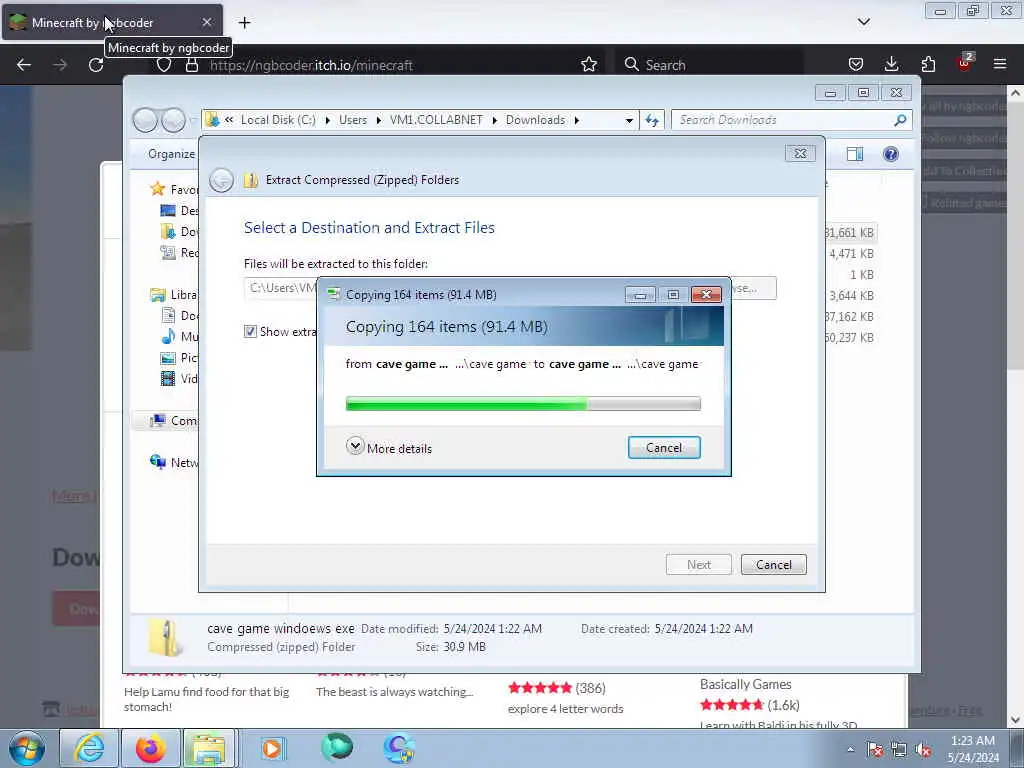Image resolution: width=1024 pixels, height=768 pixels.
Task: Open the Firefox application menu
Action: 1000,65
